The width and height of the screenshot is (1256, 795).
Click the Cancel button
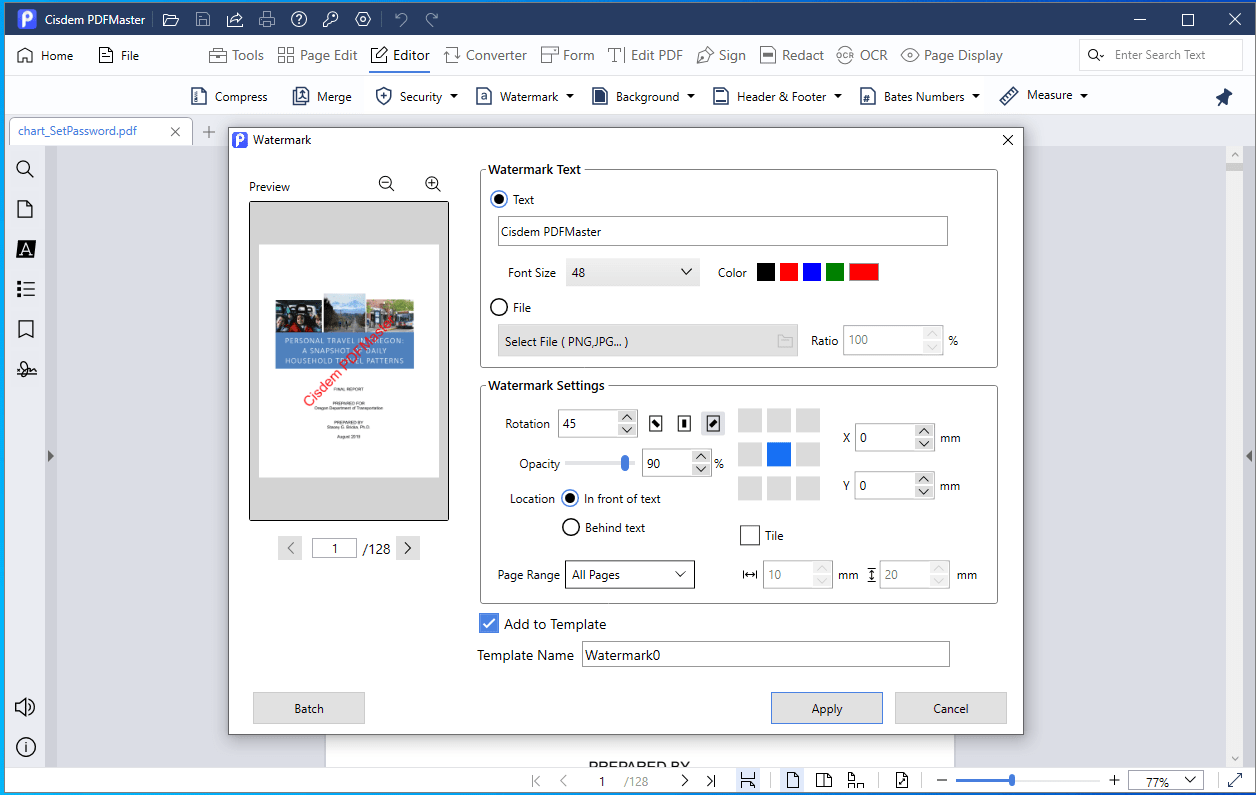(951, 708)
